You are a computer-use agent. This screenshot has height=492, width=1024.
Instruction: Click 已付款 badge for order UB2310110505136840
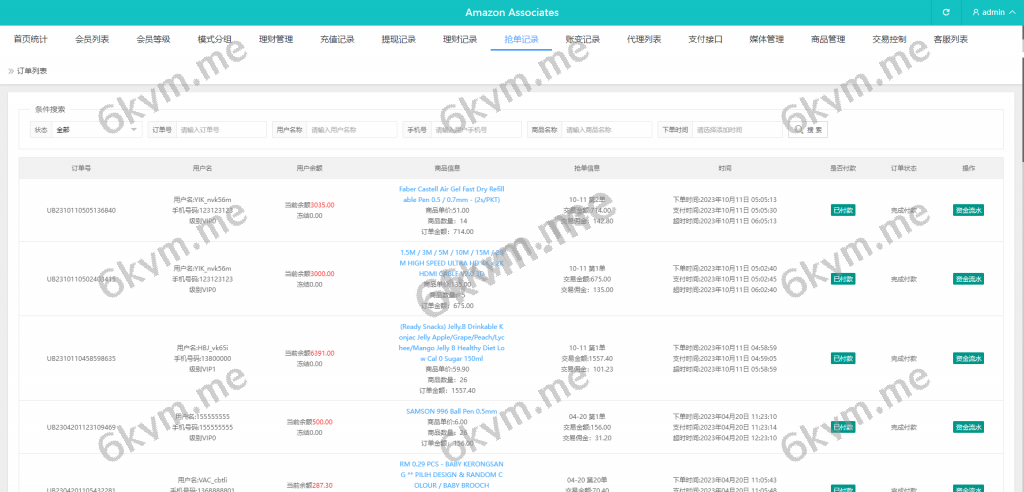point(842,210)
